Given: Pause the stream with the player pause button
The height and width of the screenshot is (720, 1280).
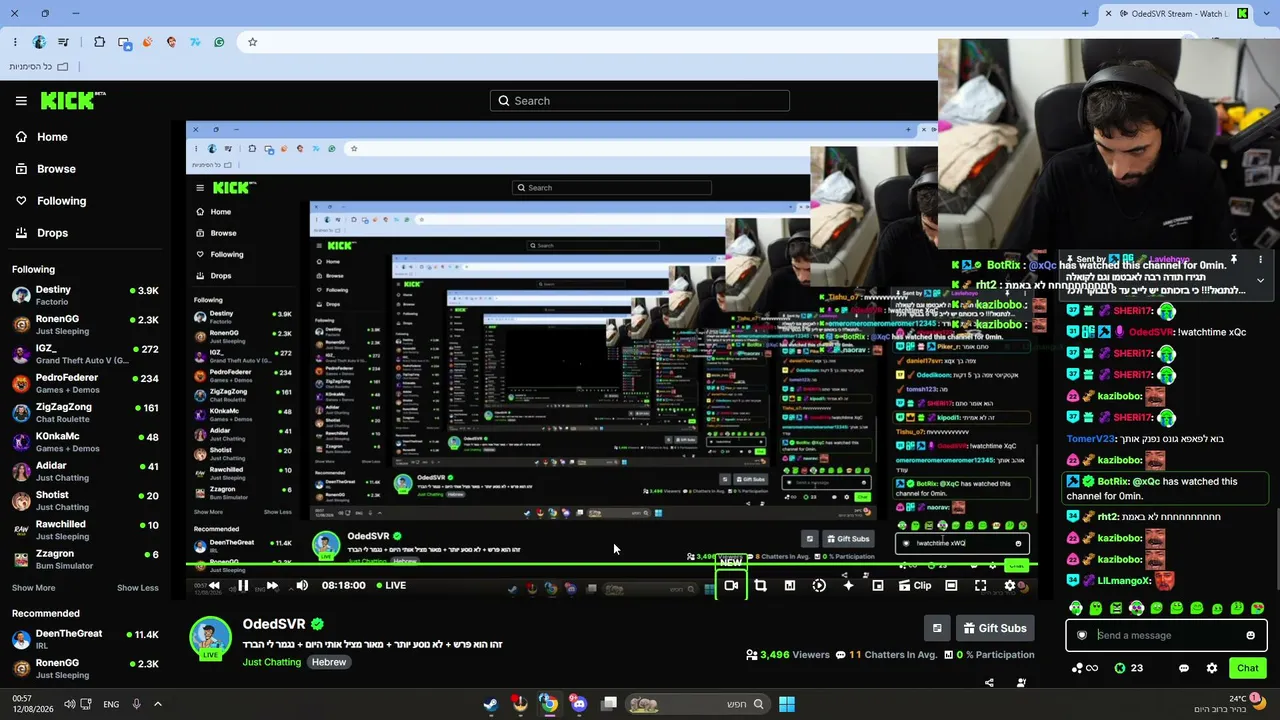Looking at the screenshot, I should coord(243,586).
